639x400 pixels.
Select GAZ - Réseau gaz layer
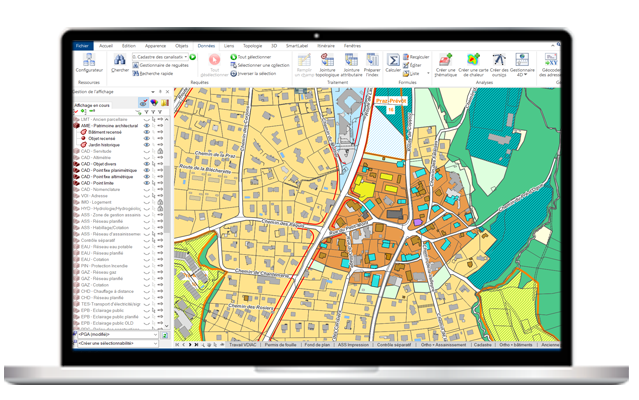98,272
